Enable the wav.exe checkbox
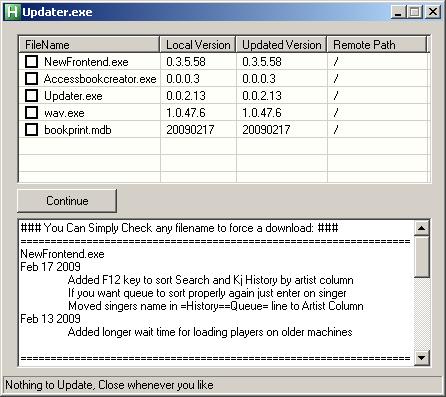 31,112
